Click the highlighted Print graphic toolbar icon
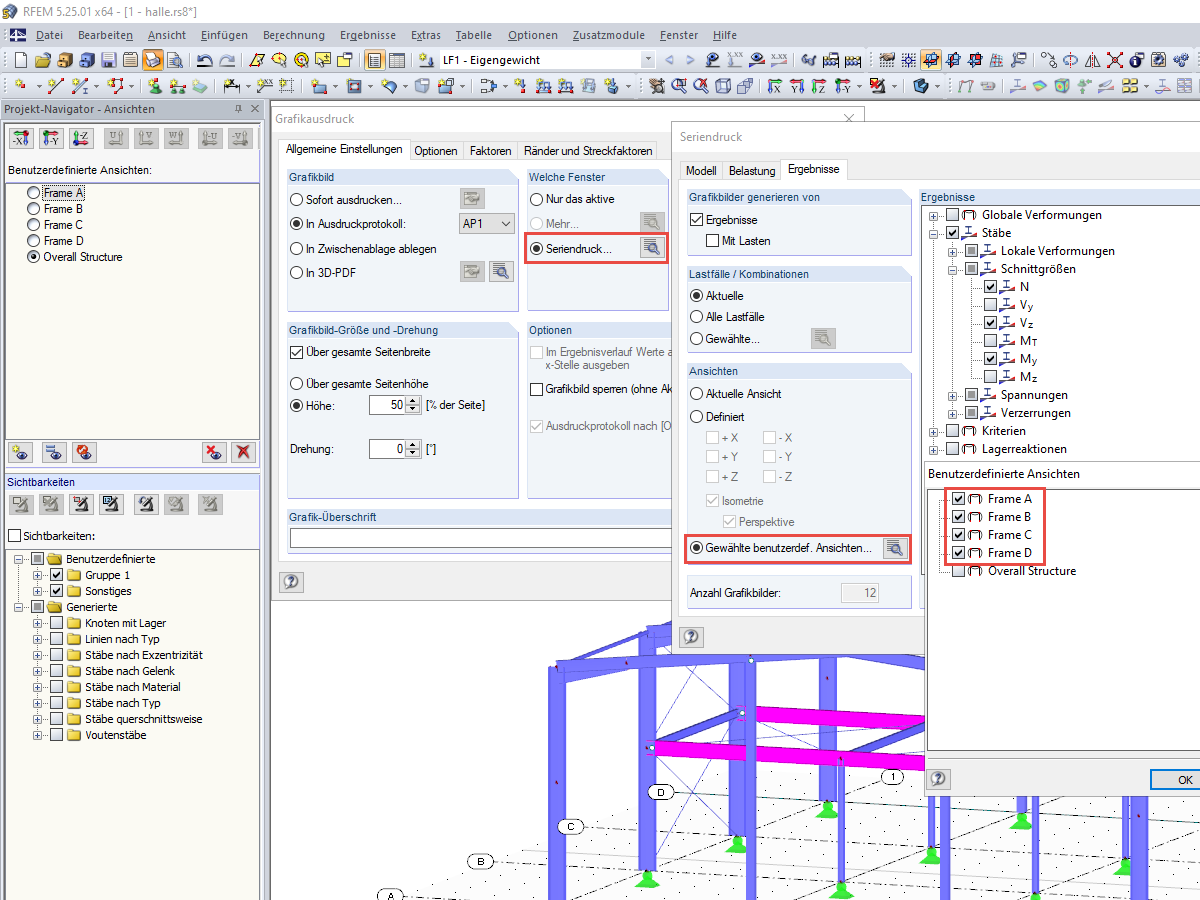The width and height of the screenshot is (1200, 900). [152, 60]
